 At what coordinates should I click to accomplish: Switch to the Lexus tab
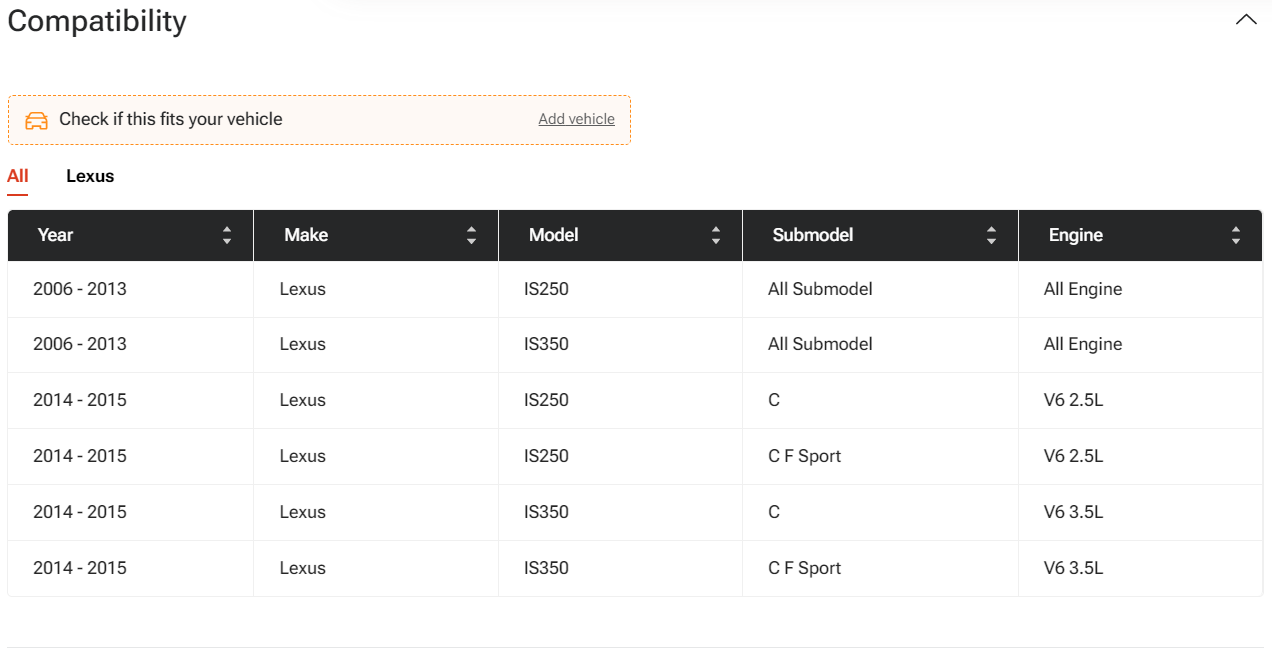click(x=90, y=176)
